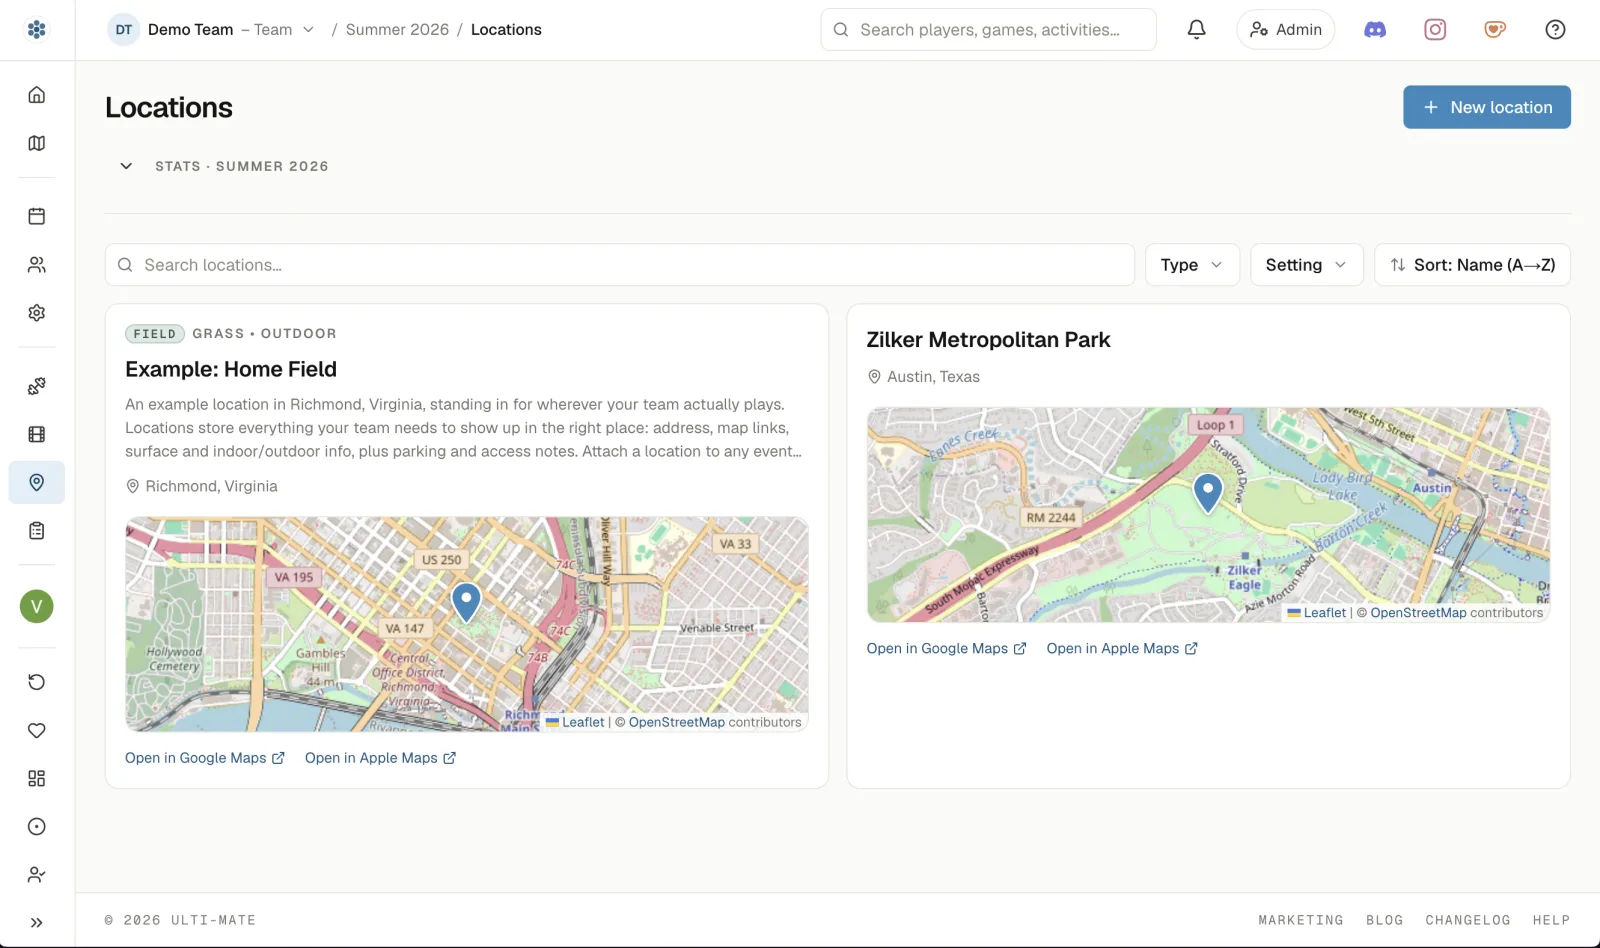Open the Blog footer link
Viewport: 1600px width, 948px height.
[x=1385, y=920]
